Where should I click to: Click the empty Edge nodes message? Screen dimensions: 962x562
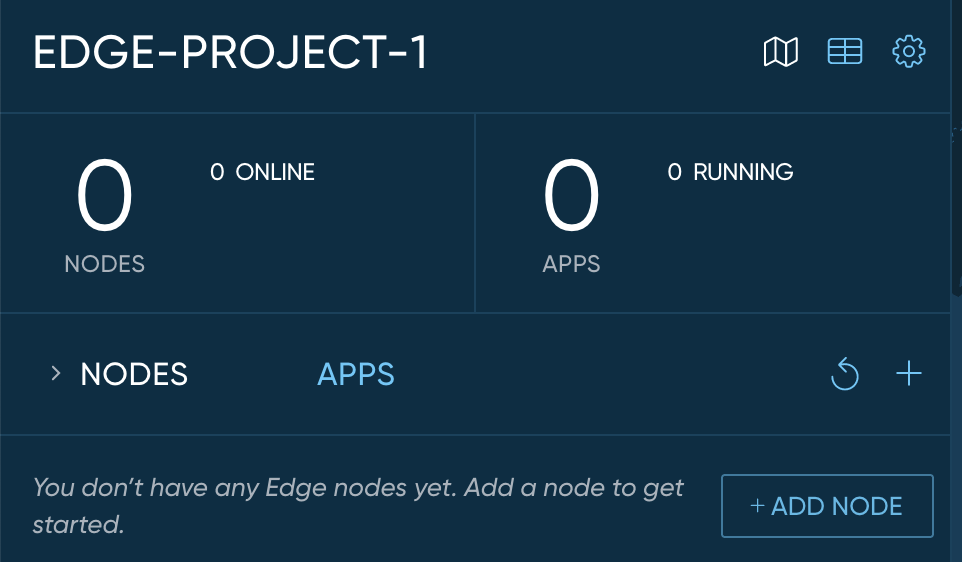[x=358, y=505]
